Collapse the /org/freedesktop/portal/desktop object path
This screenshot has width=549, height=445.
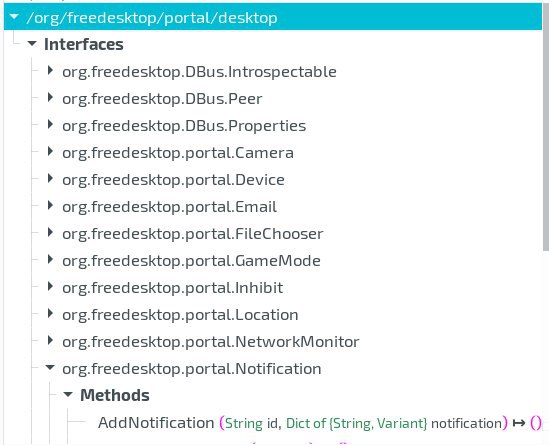click(14, 16)
